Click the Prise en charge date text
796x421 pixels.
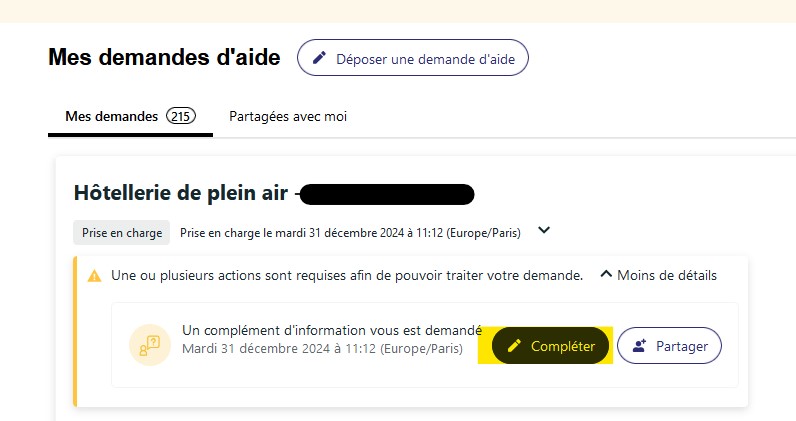(350, 233)
